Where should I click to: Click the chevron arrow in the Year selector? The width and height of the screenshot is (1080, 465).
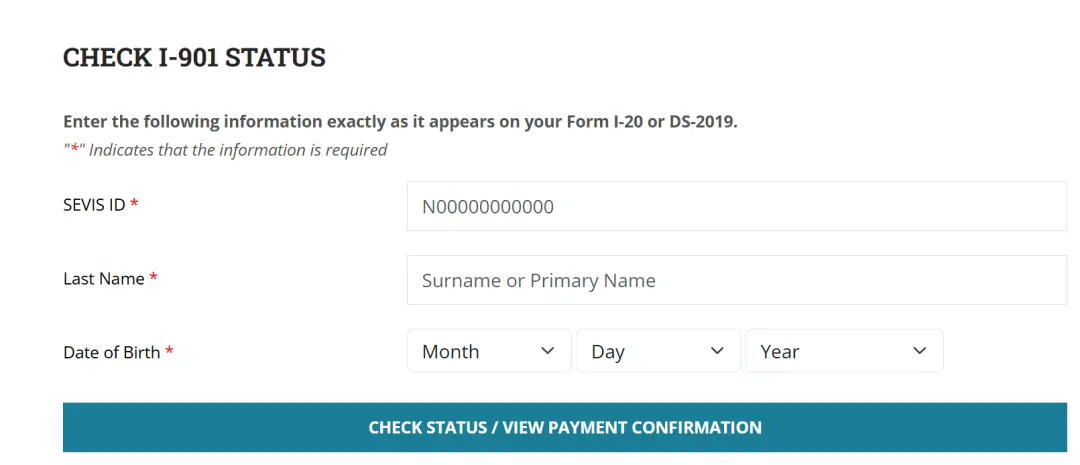coord(920,351)
